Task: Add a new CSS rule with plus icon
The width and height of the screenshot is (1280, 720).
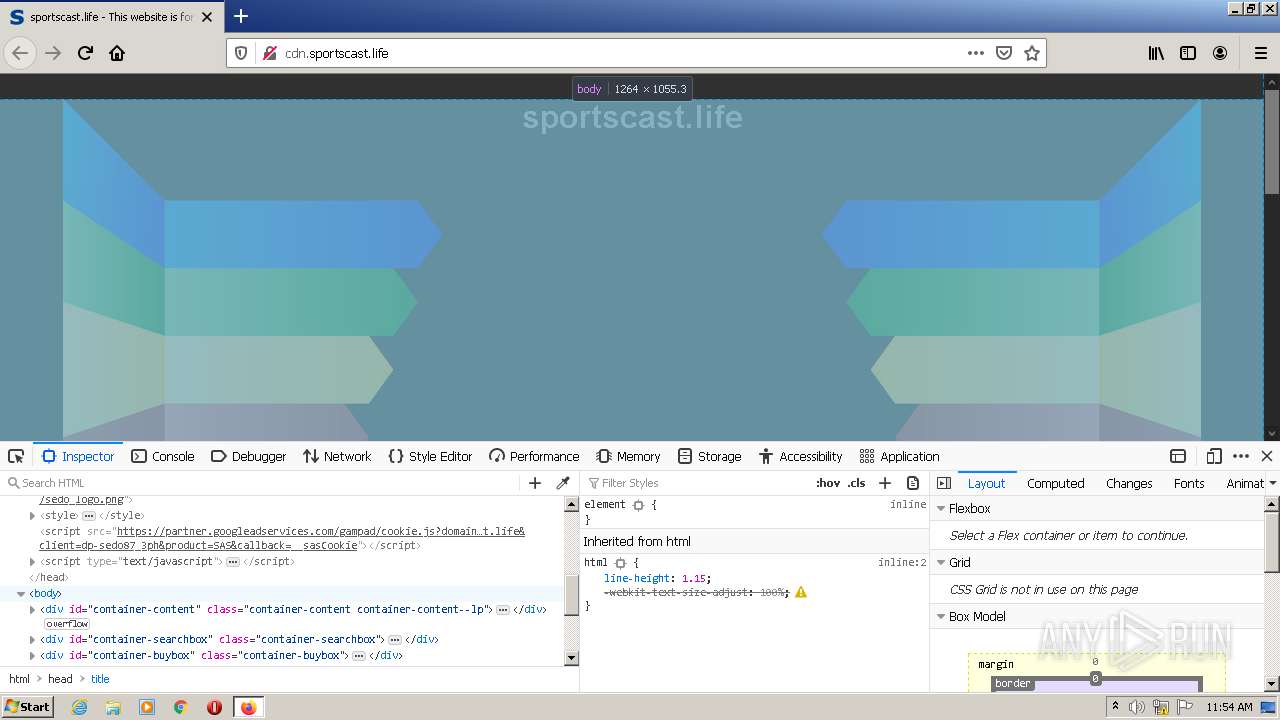Action: coord(884,483)
